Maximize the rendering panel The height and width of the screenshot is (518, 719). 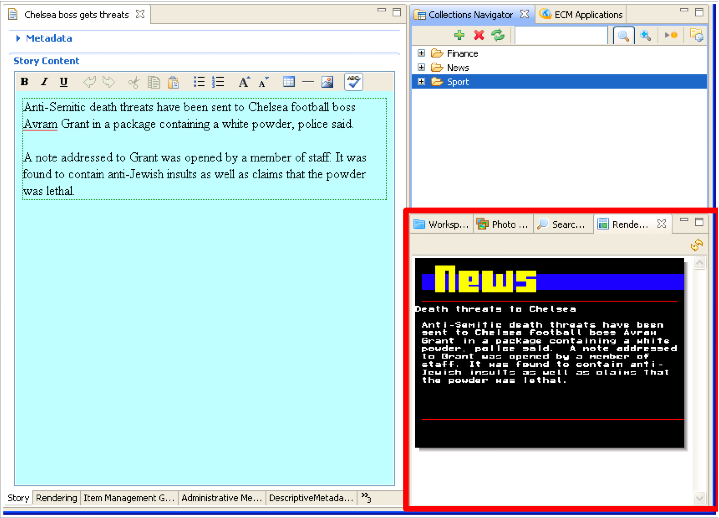(x=699, y=222)
